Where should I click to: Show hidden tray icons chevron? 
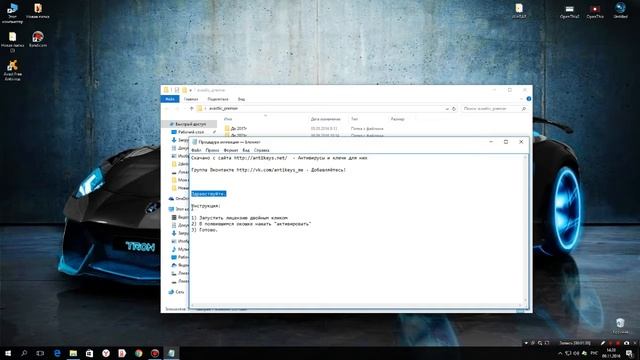(560, 353)
